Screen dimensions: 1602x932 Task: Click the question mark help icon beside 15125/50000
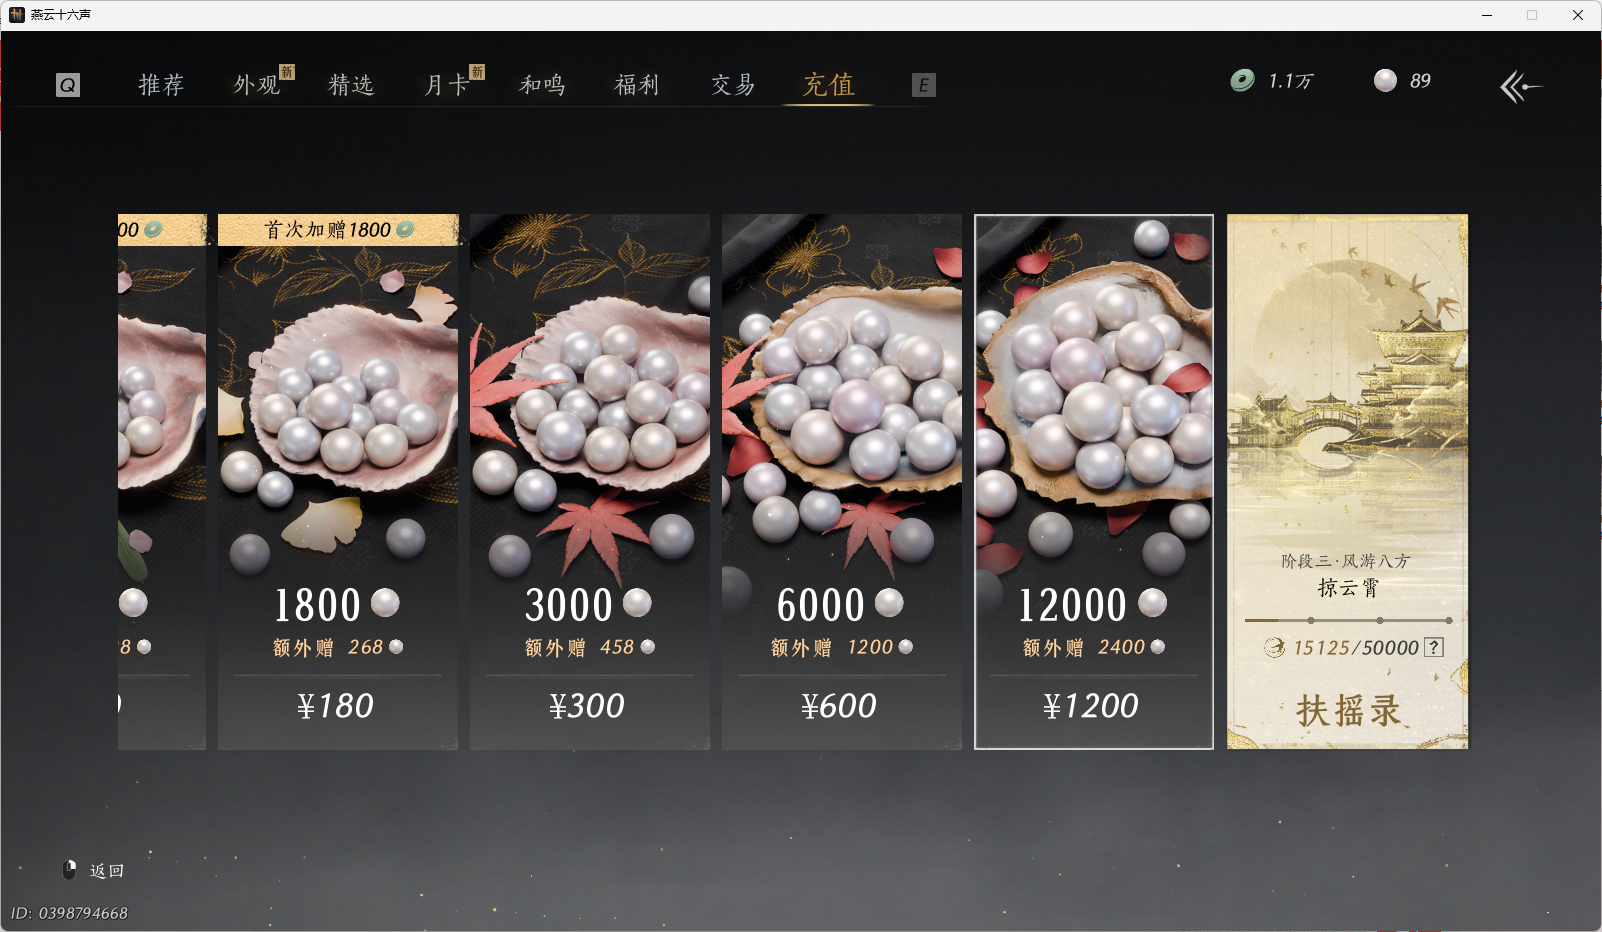[1434, 647]
